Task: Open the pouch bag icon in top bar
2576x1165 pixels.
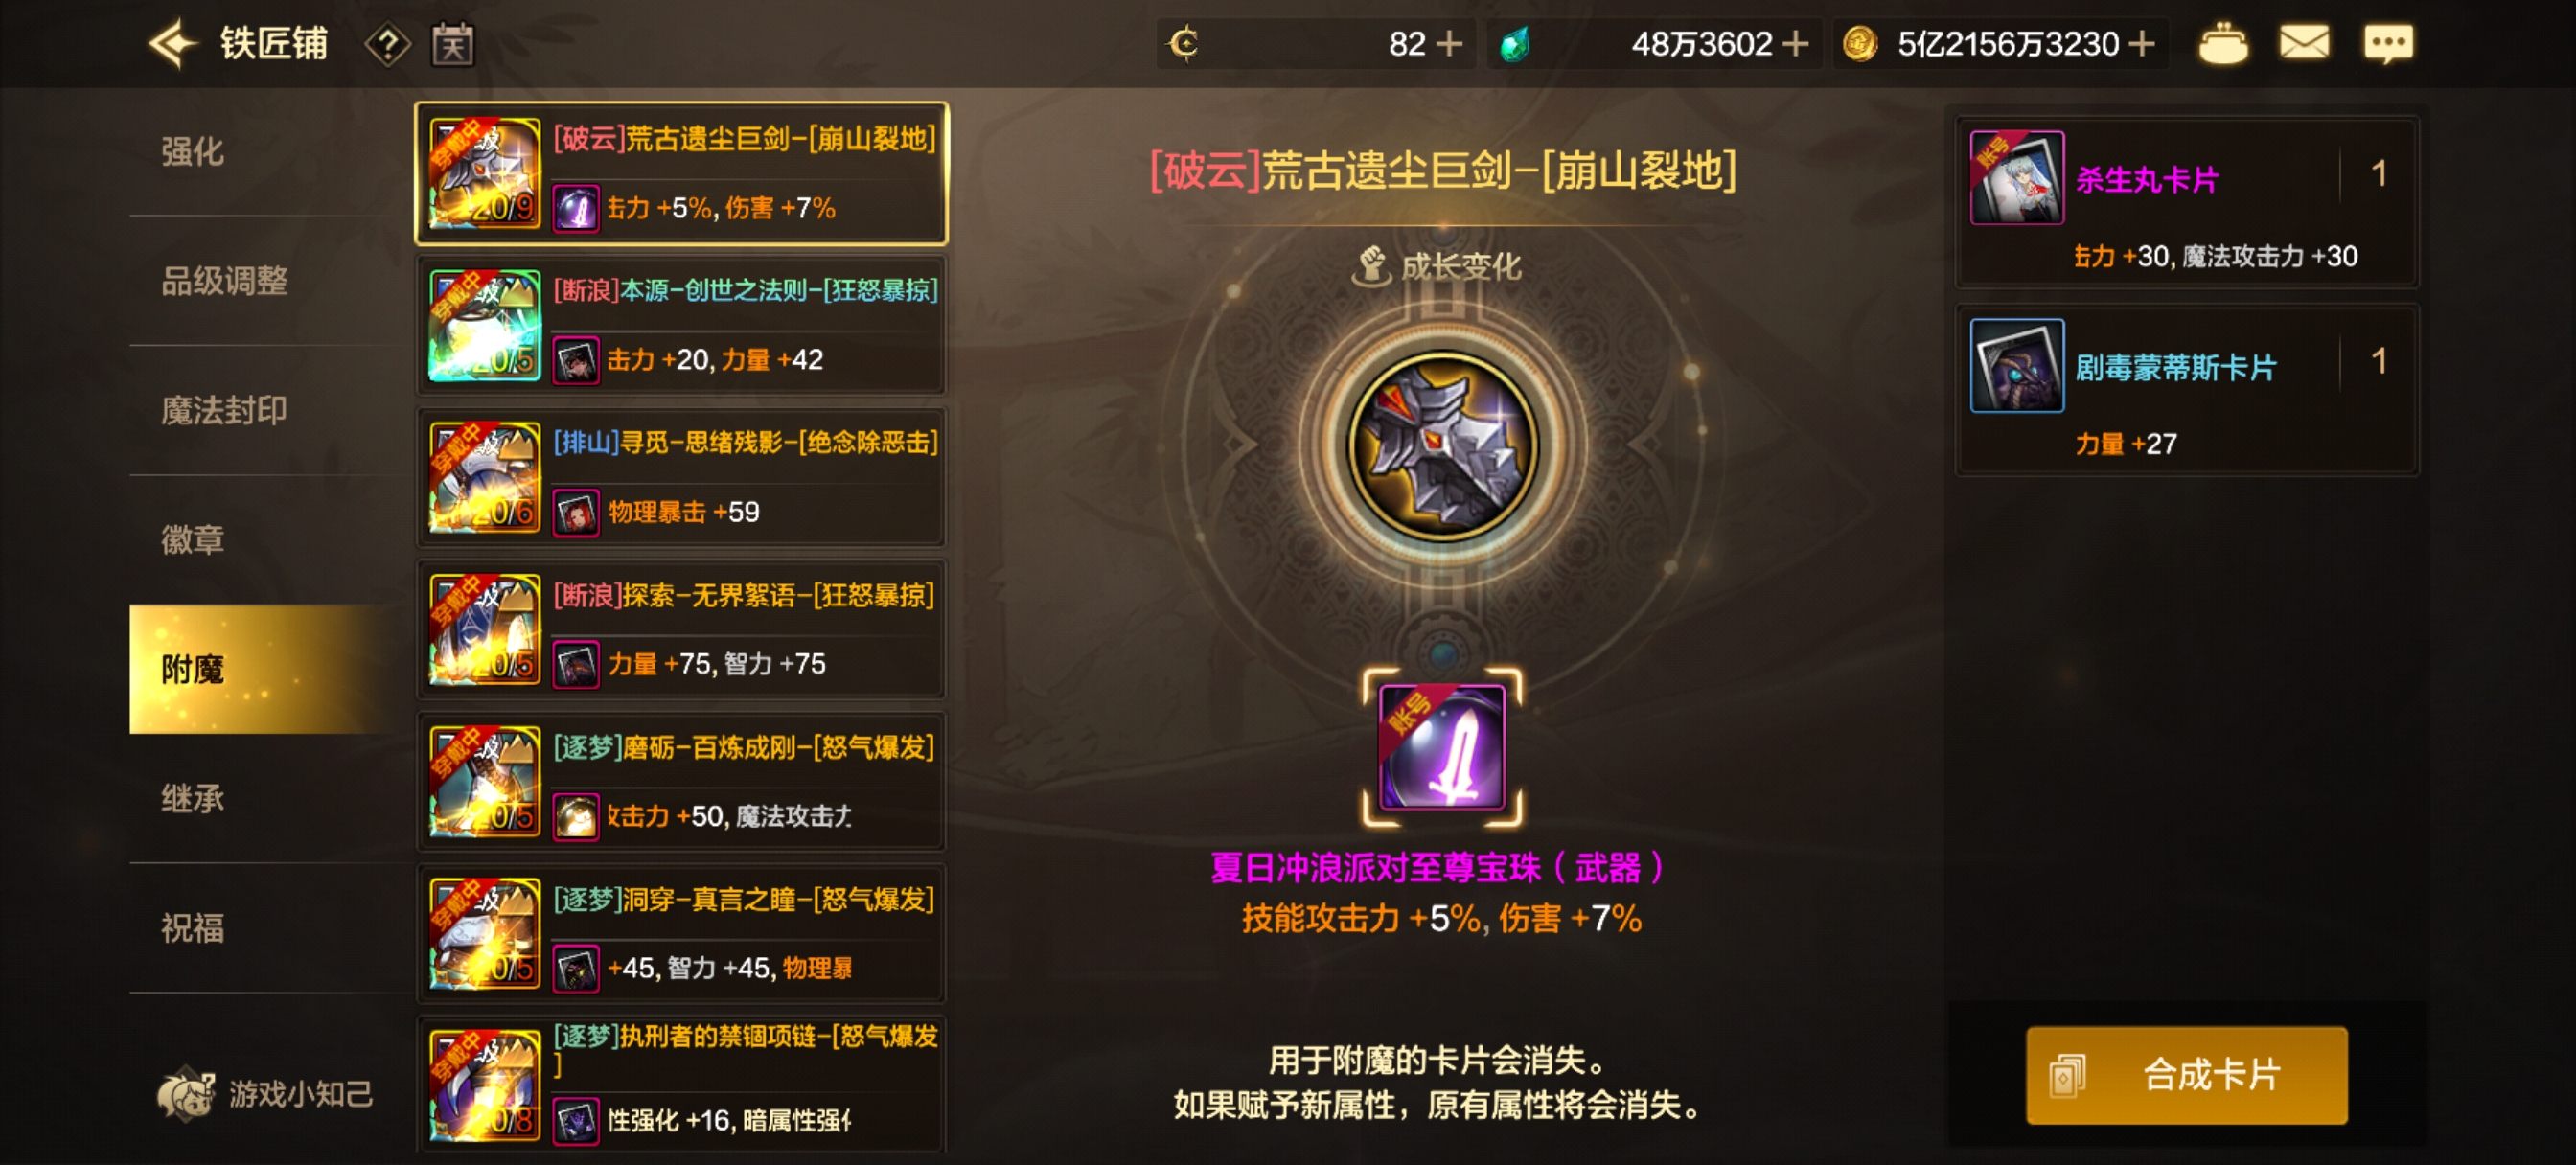Action: tap(2223, 43)
